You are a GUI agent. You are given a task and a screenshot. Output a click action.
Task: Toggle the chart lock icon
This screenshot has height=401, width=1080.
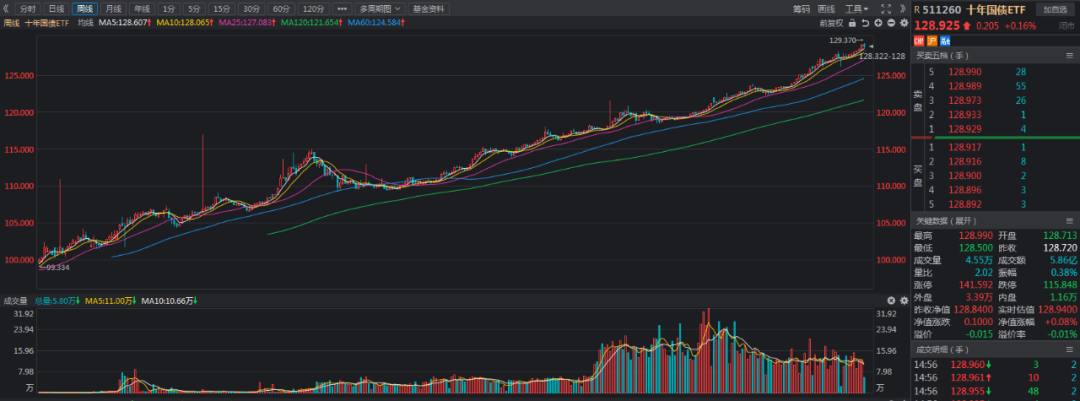point(852,23)
